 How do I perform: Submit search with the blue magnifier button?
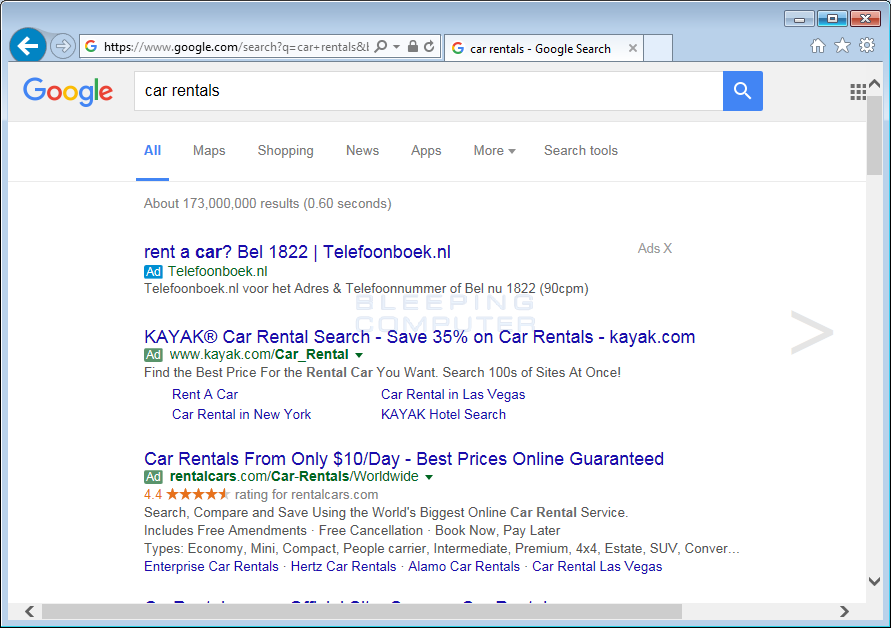coord(743,91)
